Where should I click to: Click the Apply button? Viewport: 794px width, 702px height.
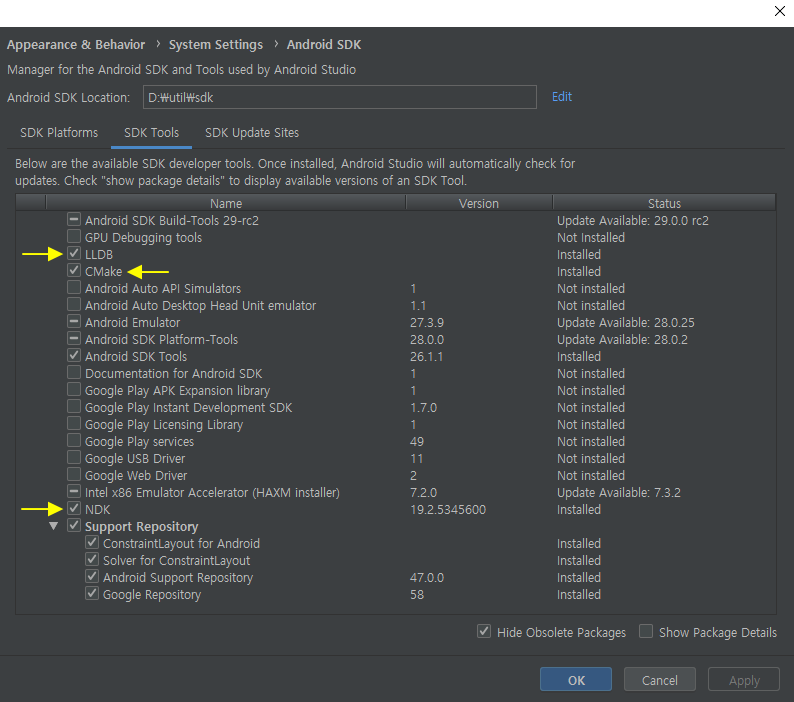pyautogui.click(x=744, y=680)
